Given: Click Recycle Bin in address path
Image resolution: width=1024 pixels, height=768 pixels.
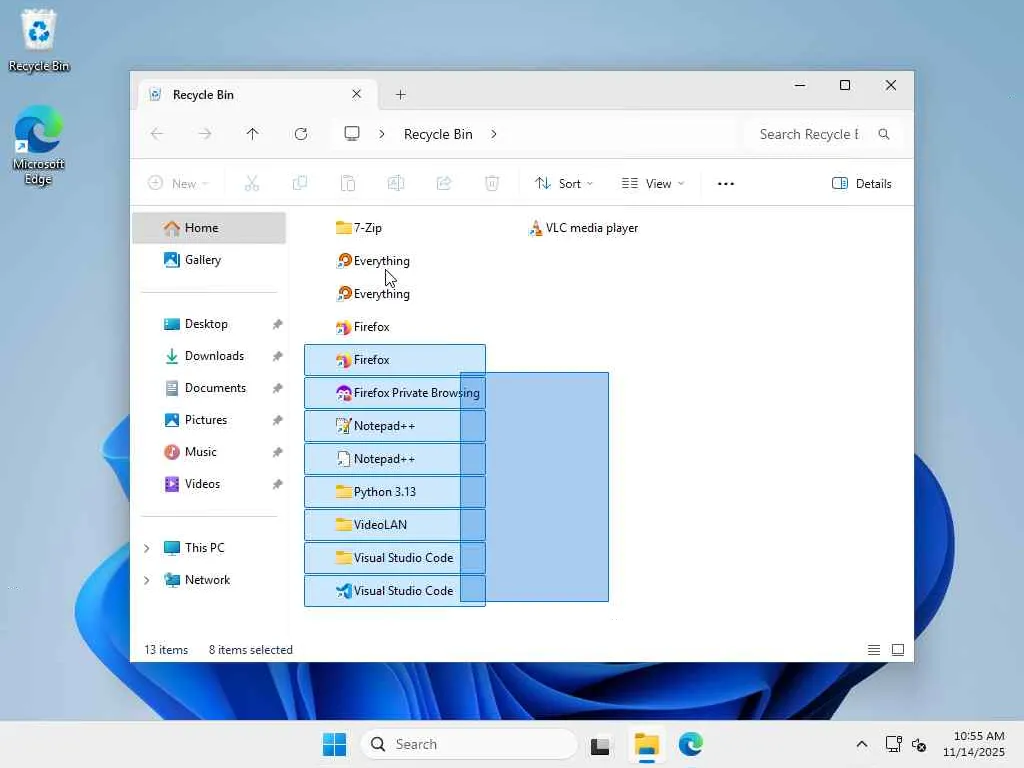Looking at the screenshot, I should pos(438,134).
